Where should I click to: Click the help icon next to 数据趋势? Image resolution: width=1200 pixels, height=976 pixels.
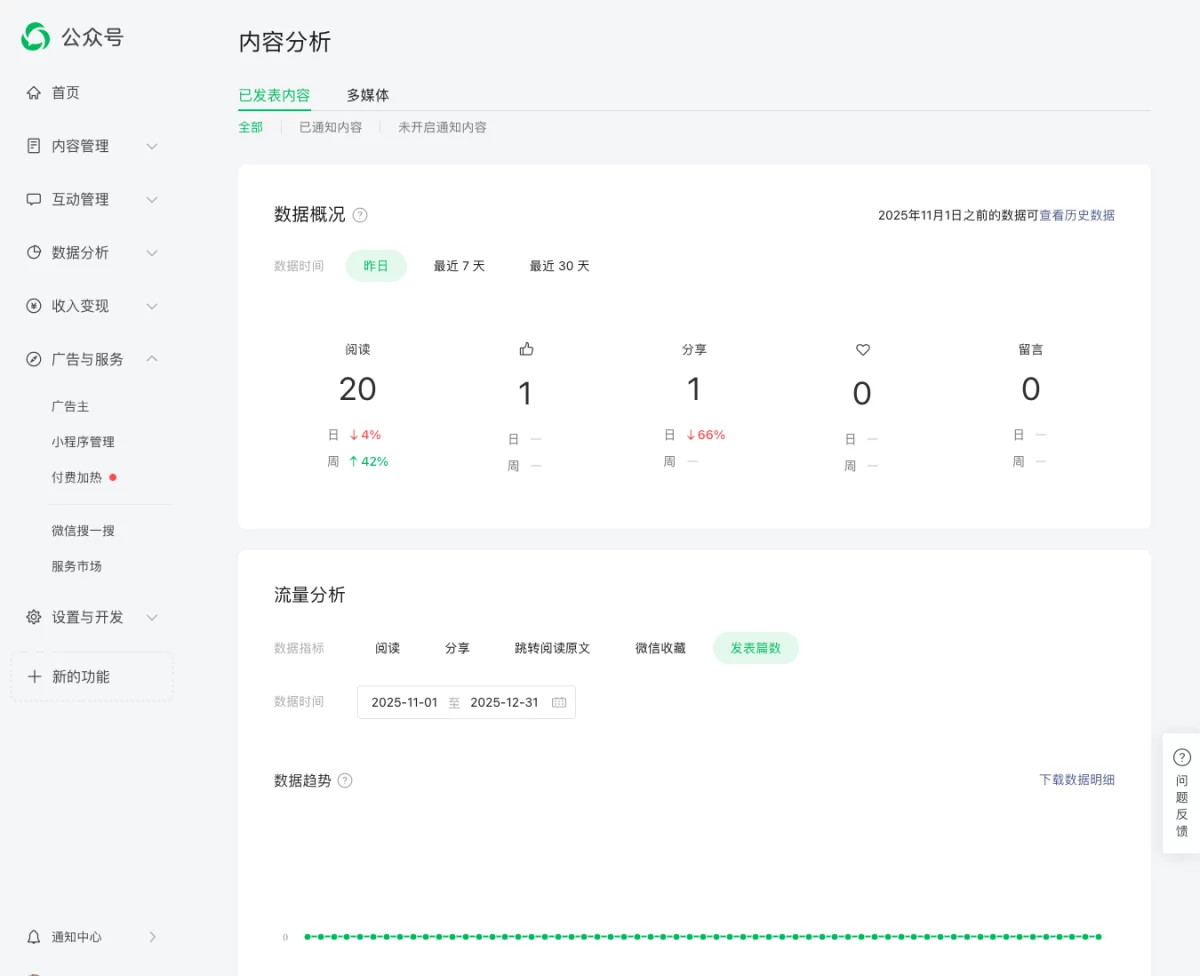(345, 780)
